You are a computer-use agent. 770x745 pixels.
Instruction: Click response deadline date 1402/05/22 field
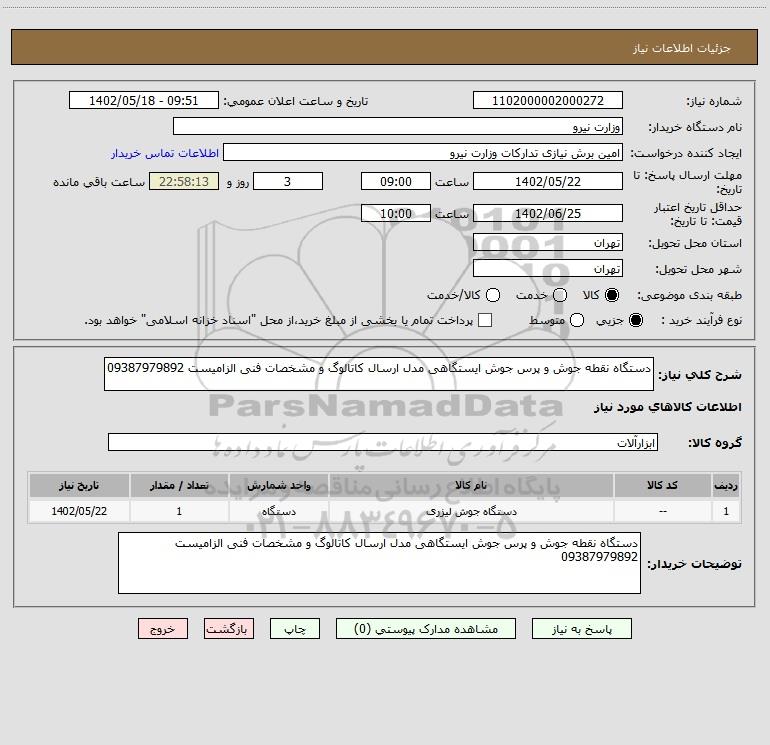[548, 181]
